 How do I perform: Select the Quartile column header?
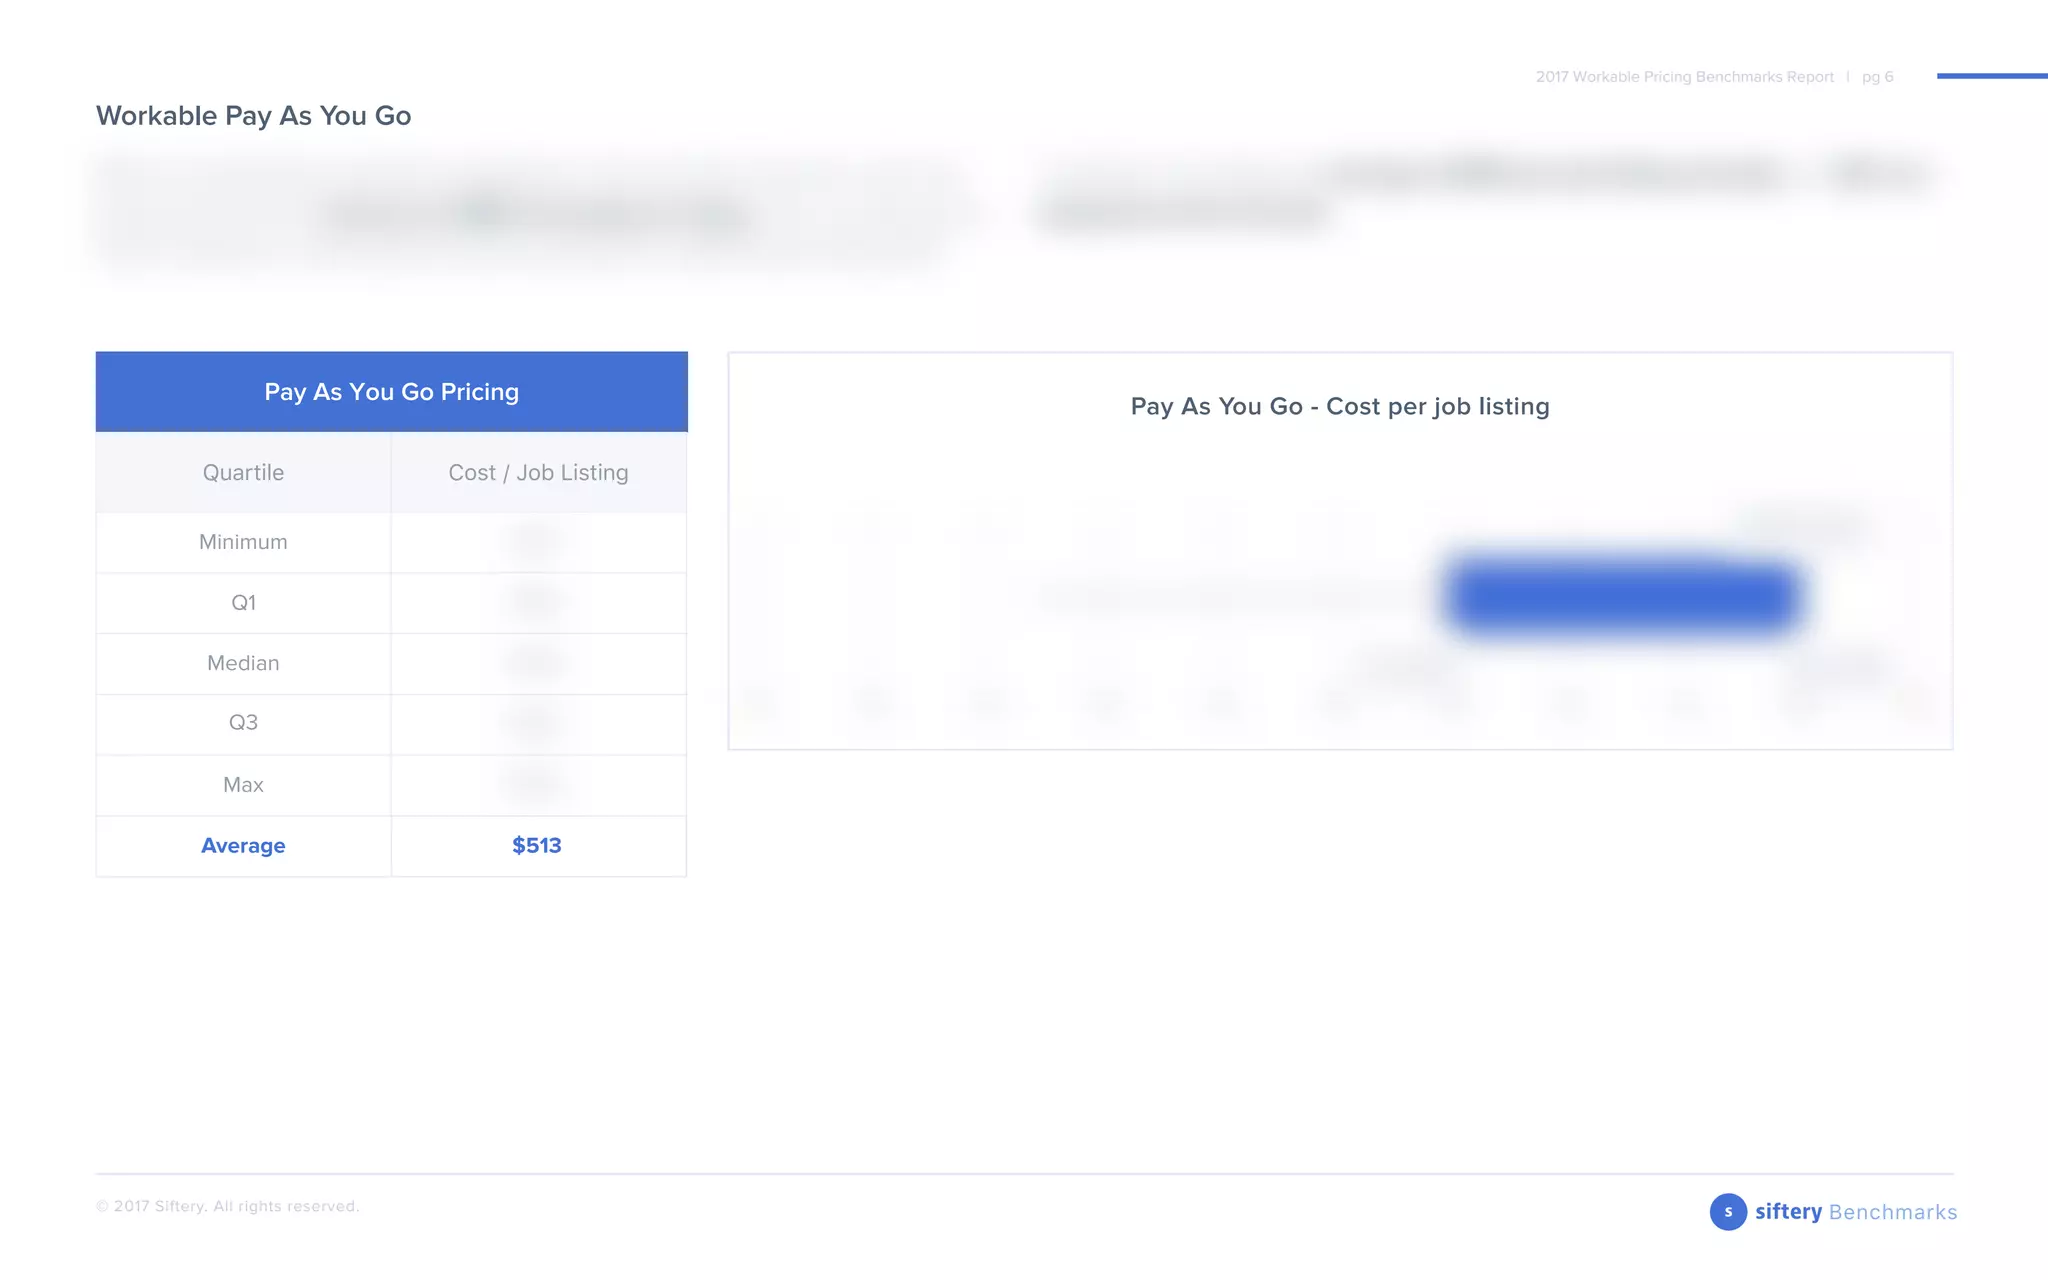pyautogui.click(x=243, y=472)
